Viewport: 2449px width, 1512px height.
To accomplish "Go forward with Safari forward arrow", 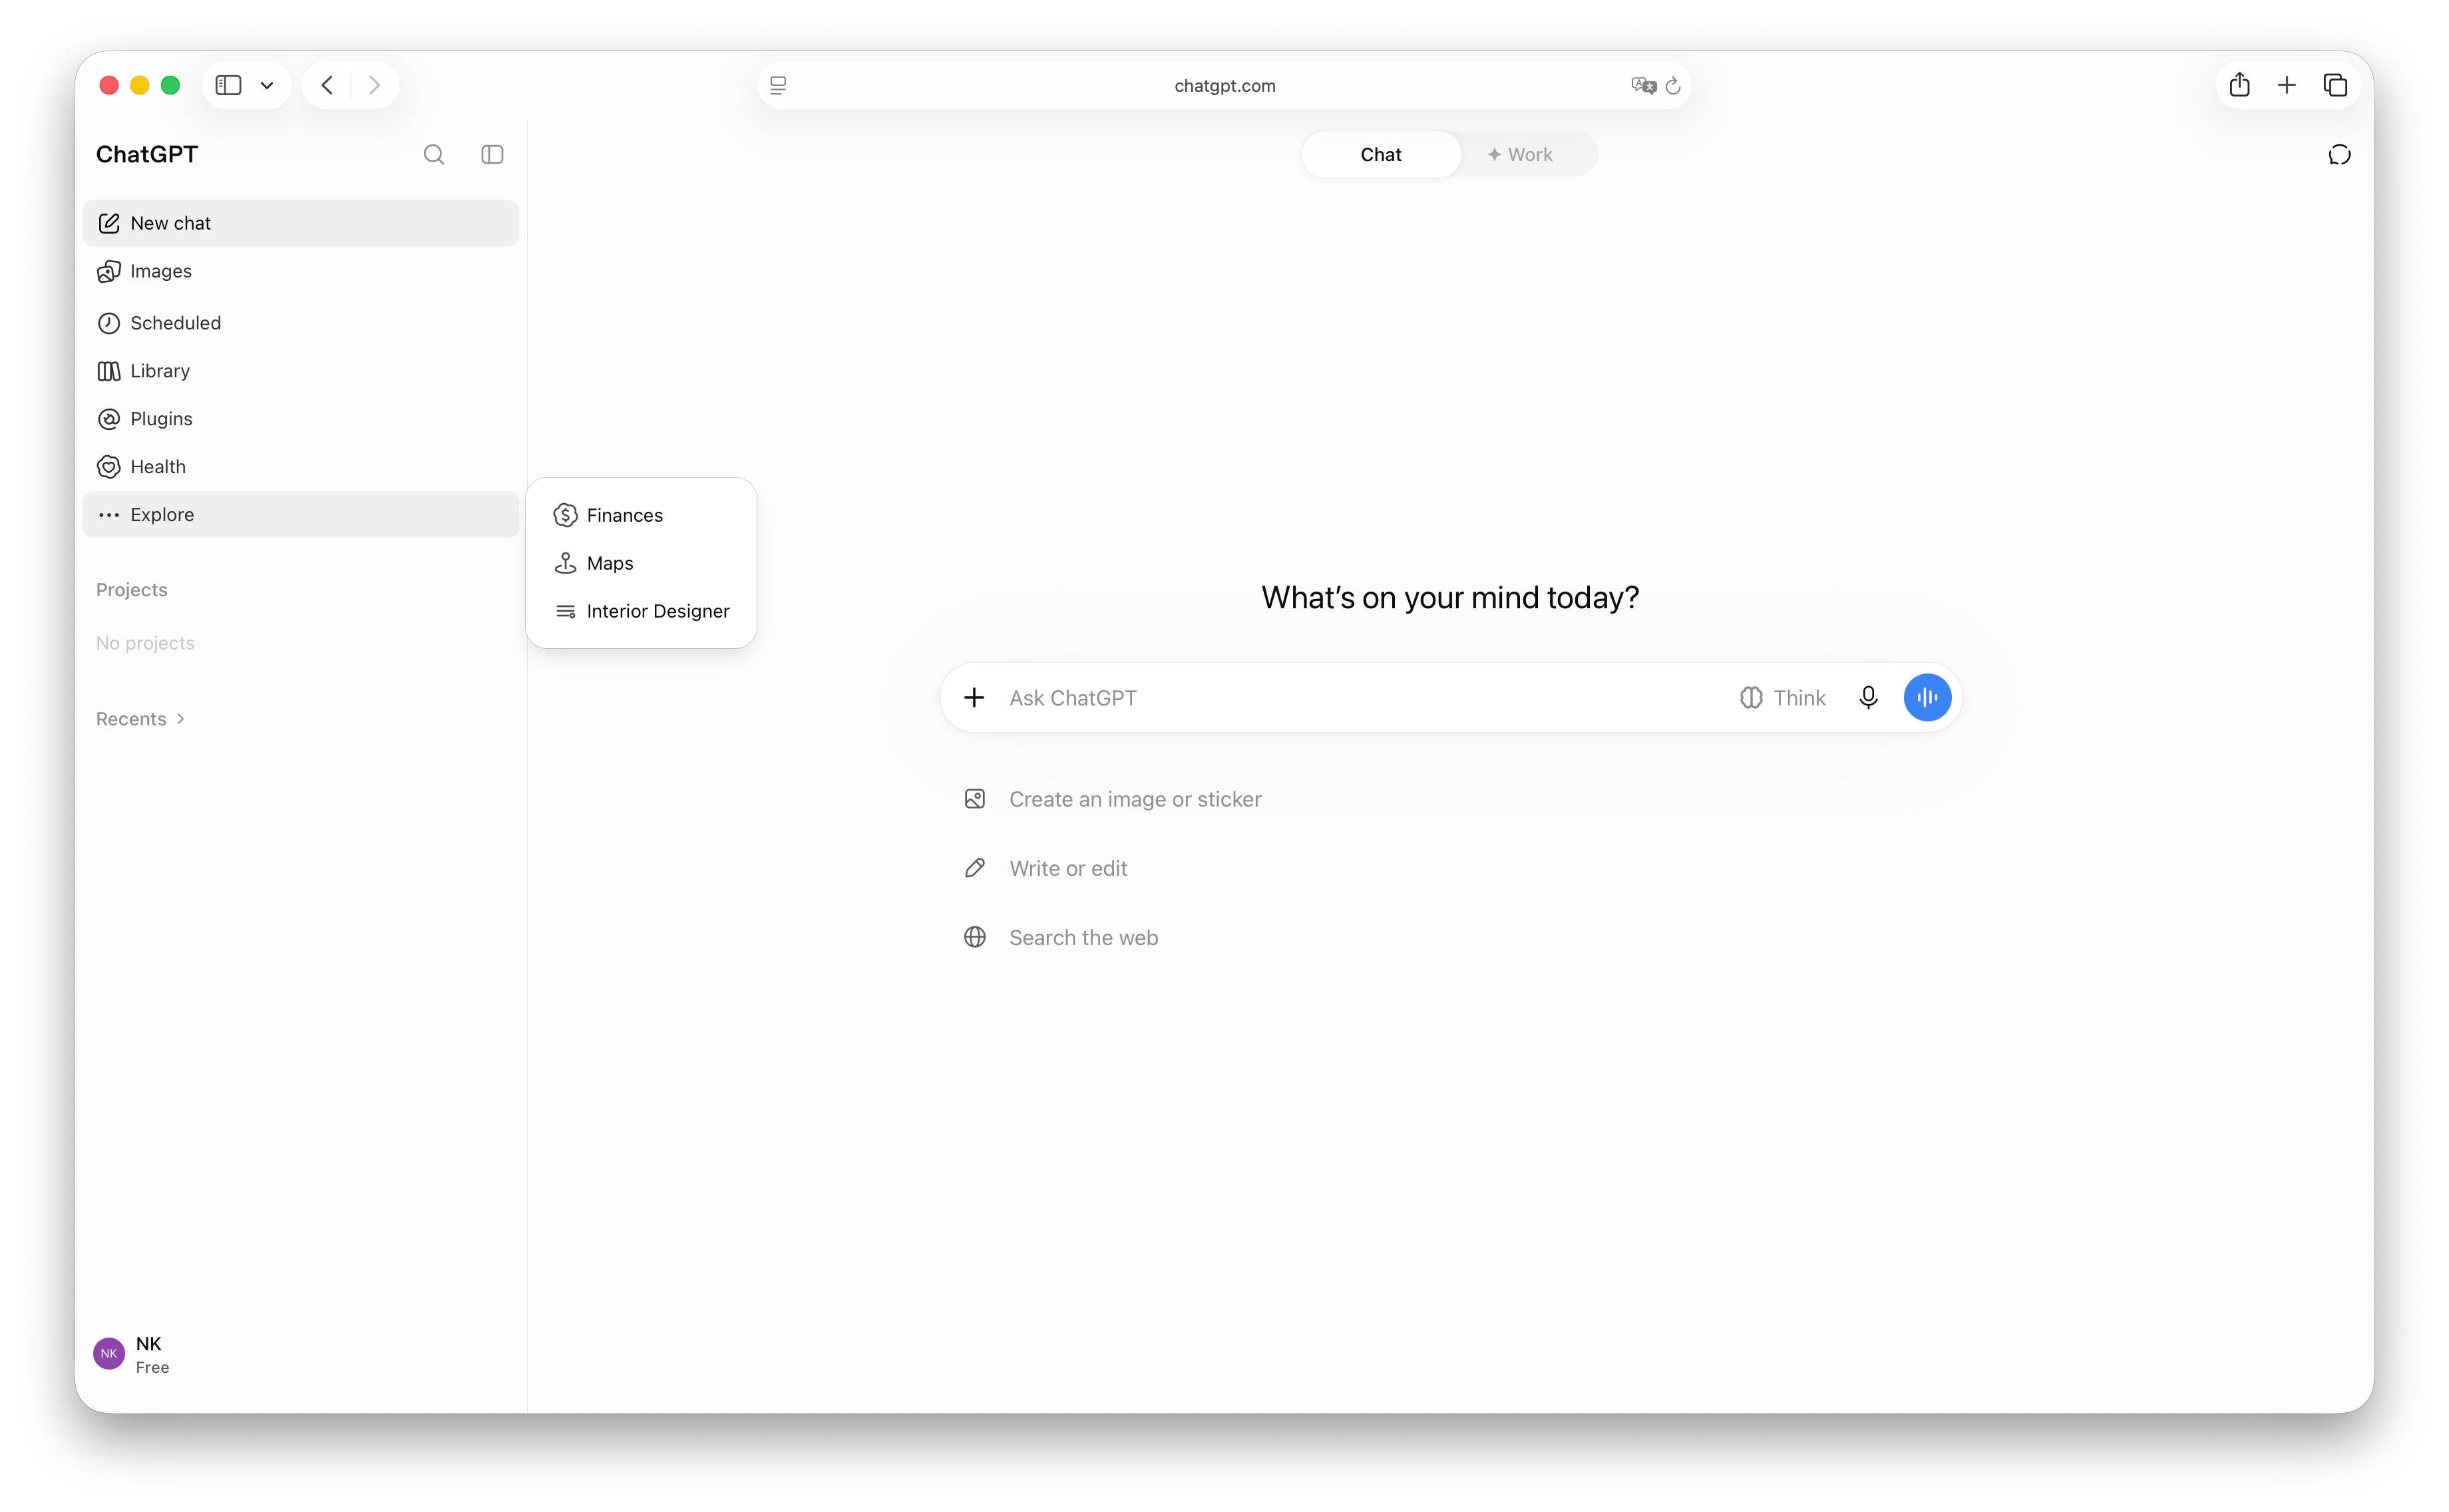I will (x=374, y=85).
